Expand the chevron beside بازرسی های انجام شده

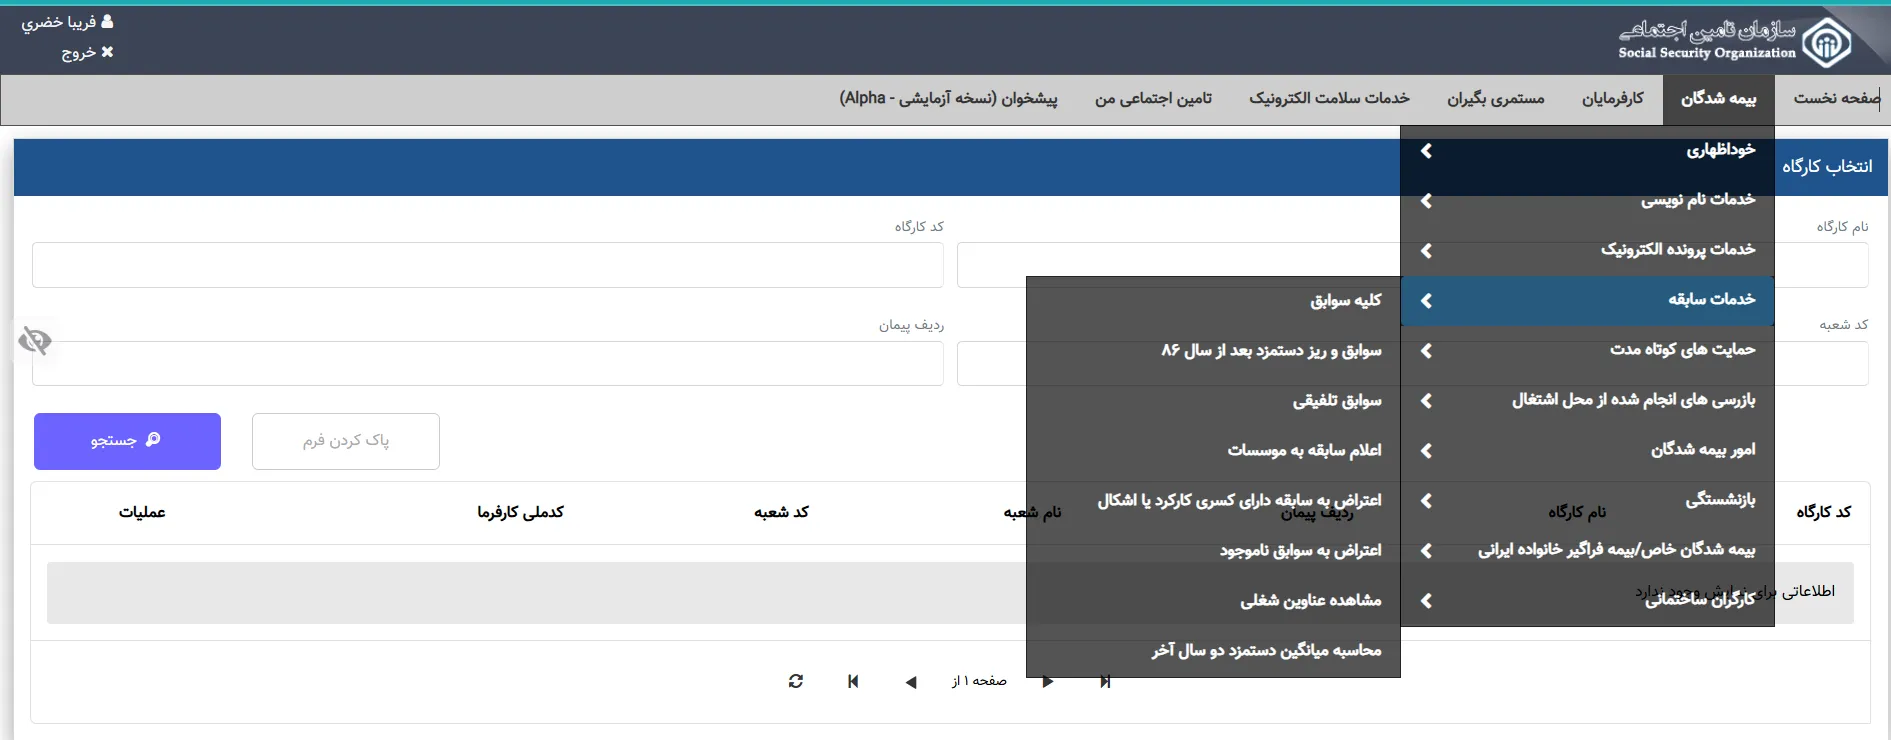pyautogui.click(x=1427, y=401)
